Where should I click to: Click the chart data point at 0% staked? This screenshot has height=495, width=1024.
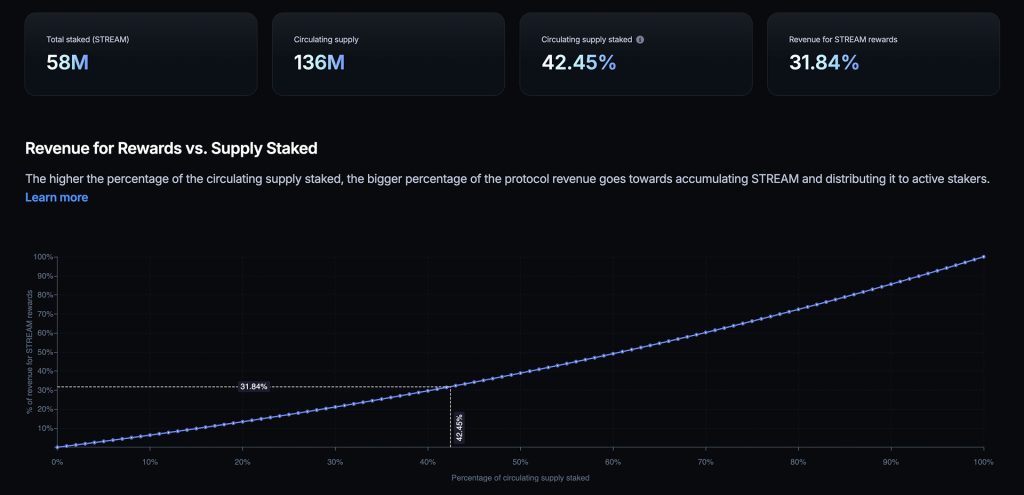57,447
